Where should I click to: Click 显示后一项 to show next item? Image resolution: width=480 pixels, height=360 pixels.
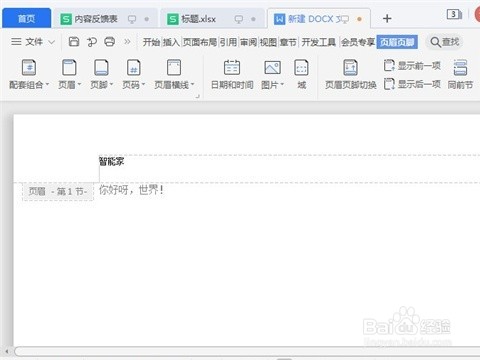(412, 84)
